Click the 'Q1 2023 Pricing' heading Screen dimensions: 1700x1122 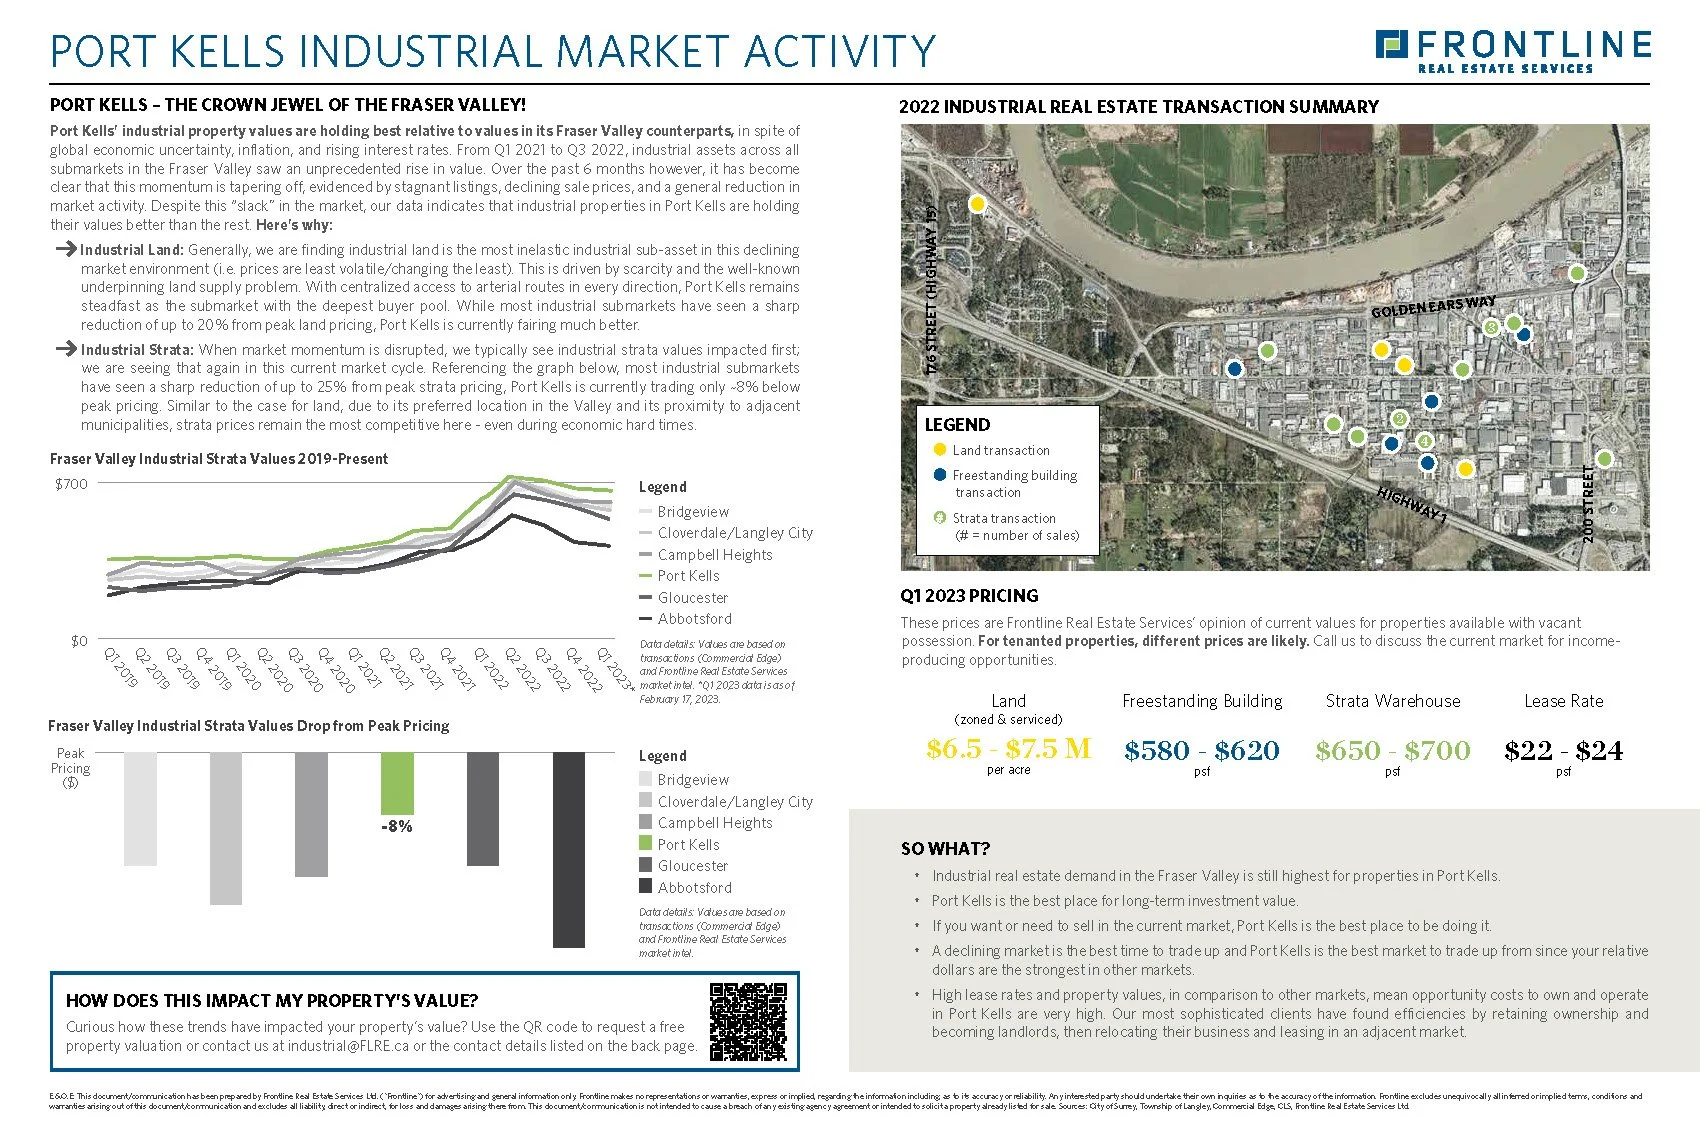point(970,596)
